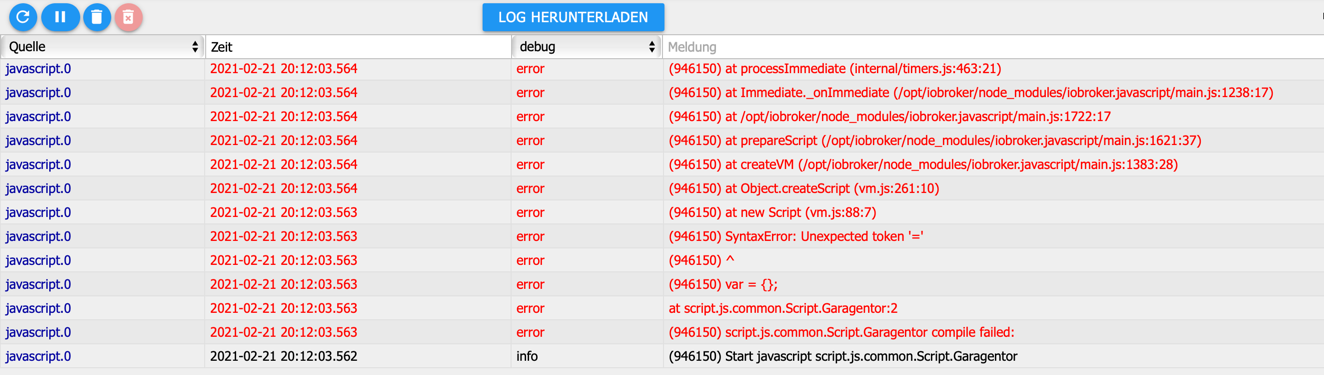1324x375 pixels.
Task: Open the Quelle source filter dropdown
Action: tap(103, 47)
